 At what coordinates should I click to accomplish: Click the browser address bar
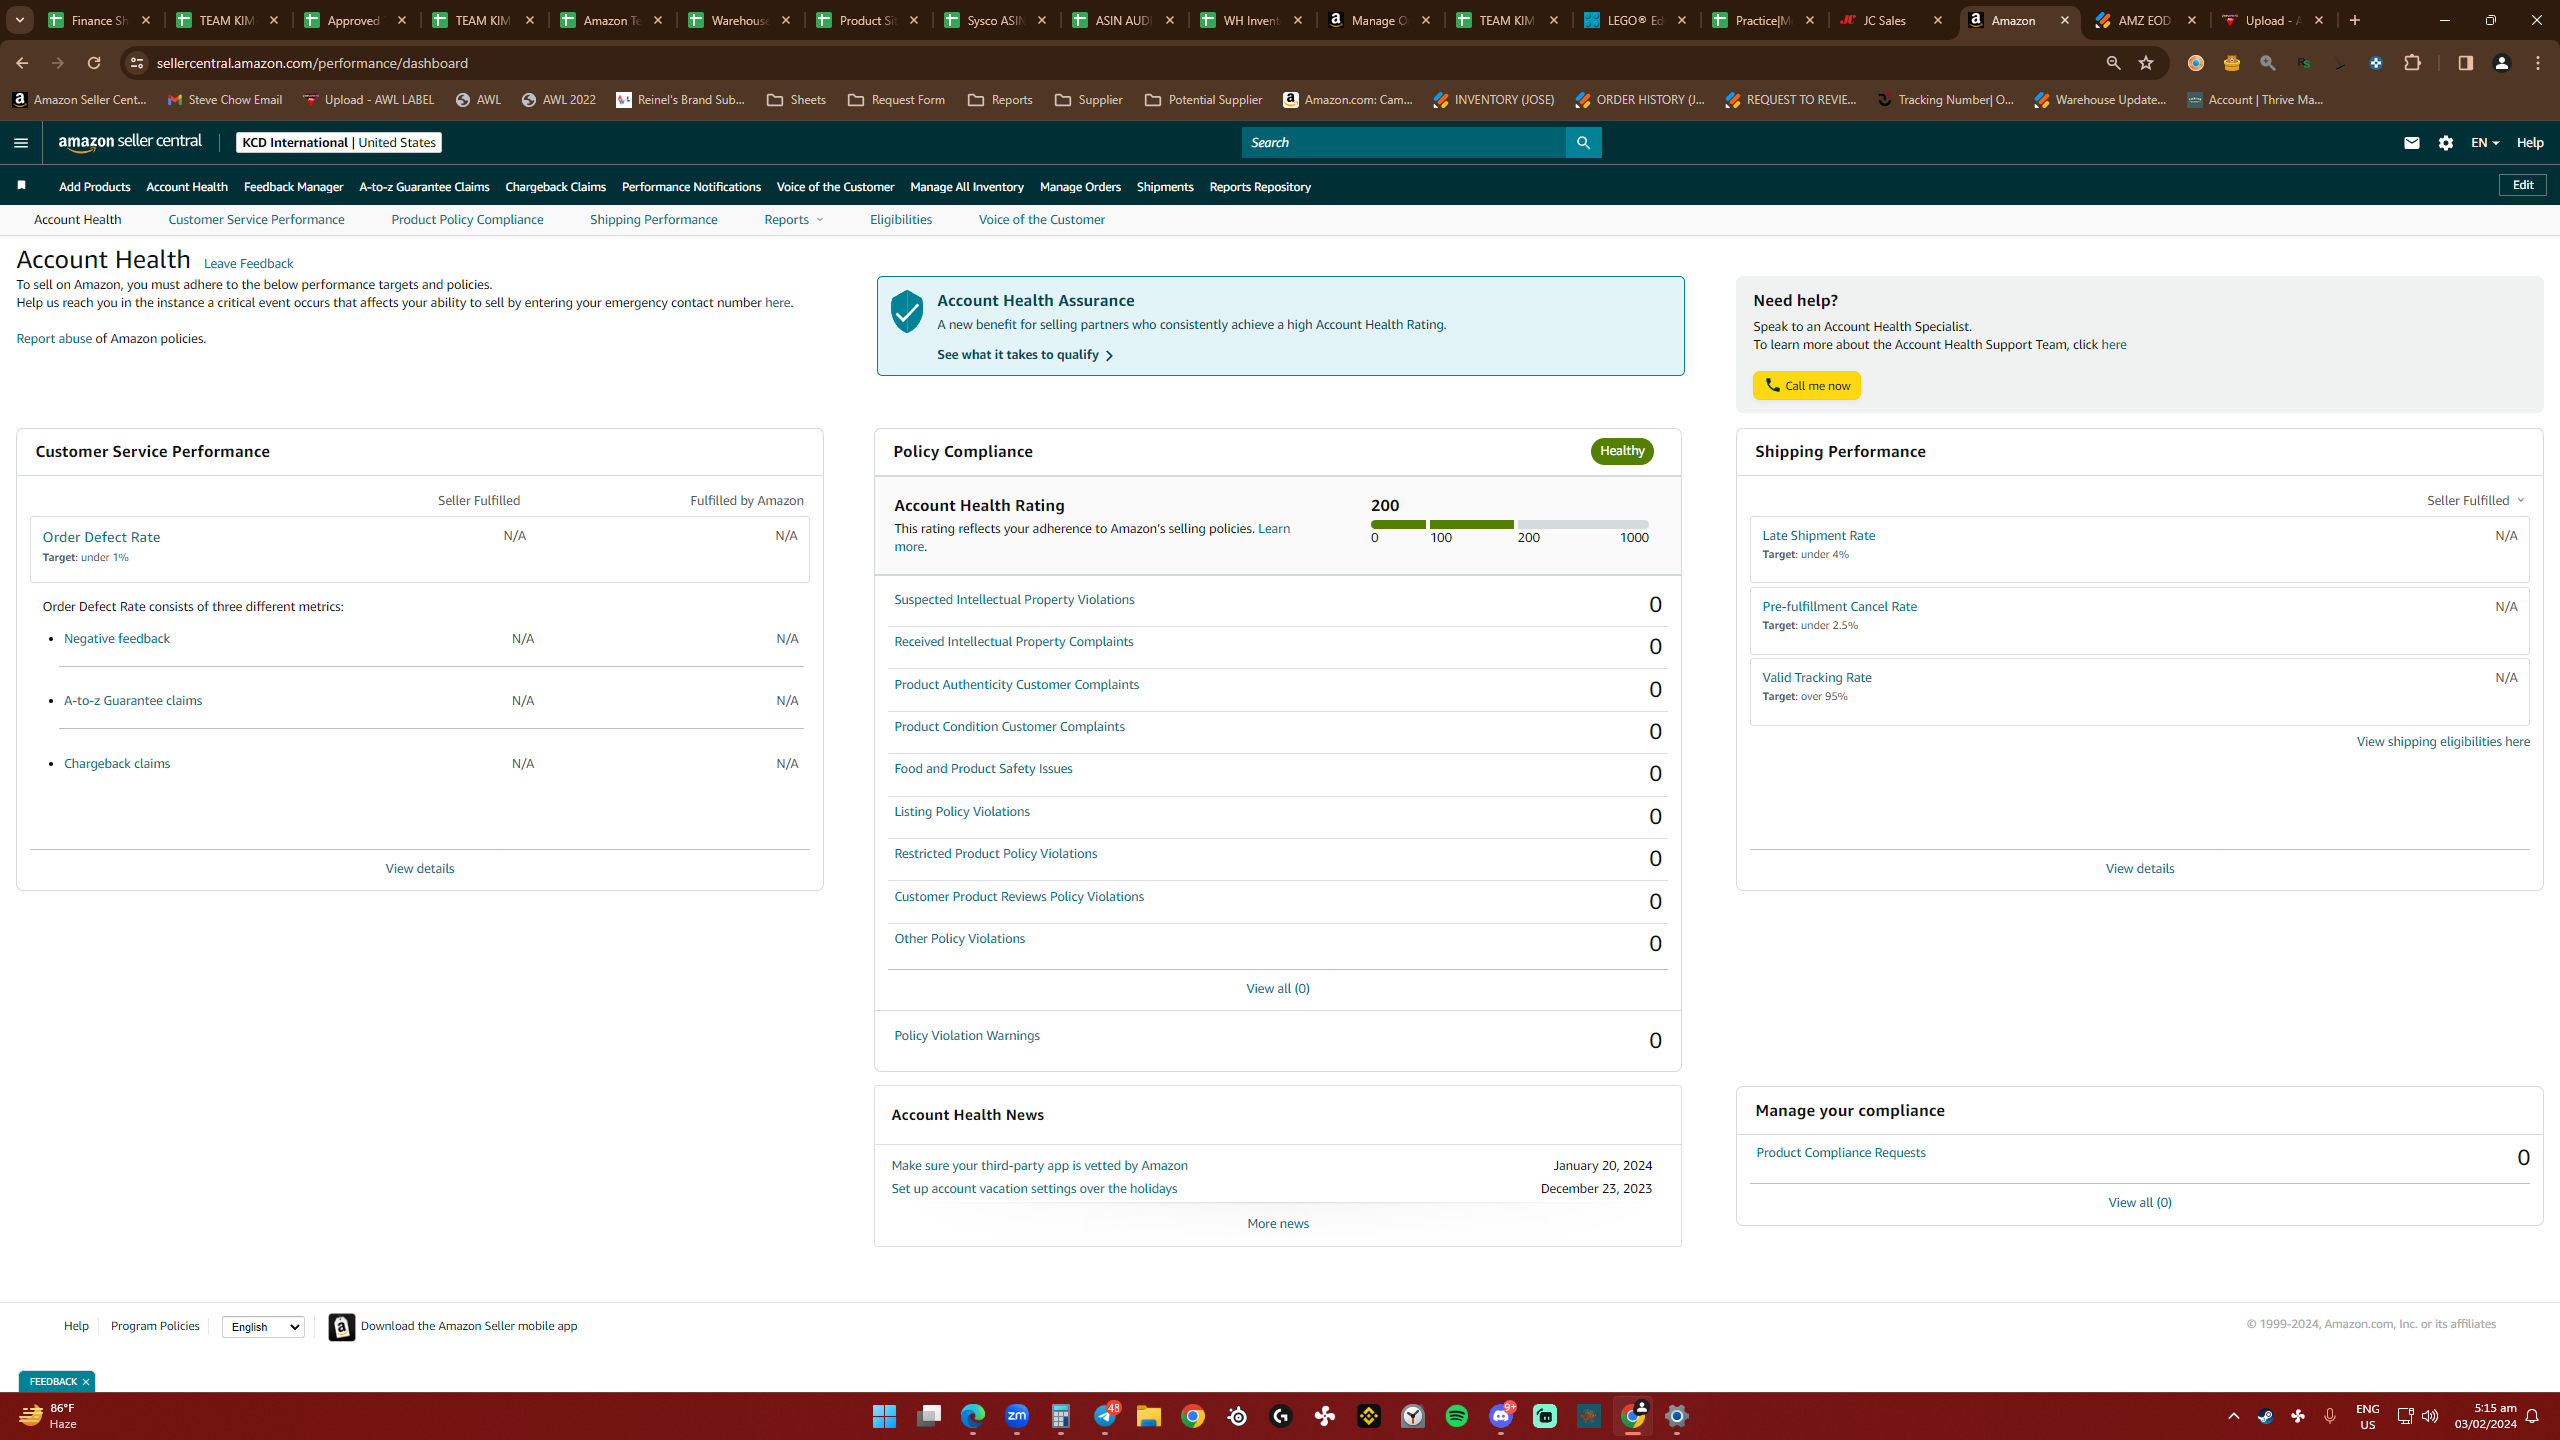pos(1120,63)
